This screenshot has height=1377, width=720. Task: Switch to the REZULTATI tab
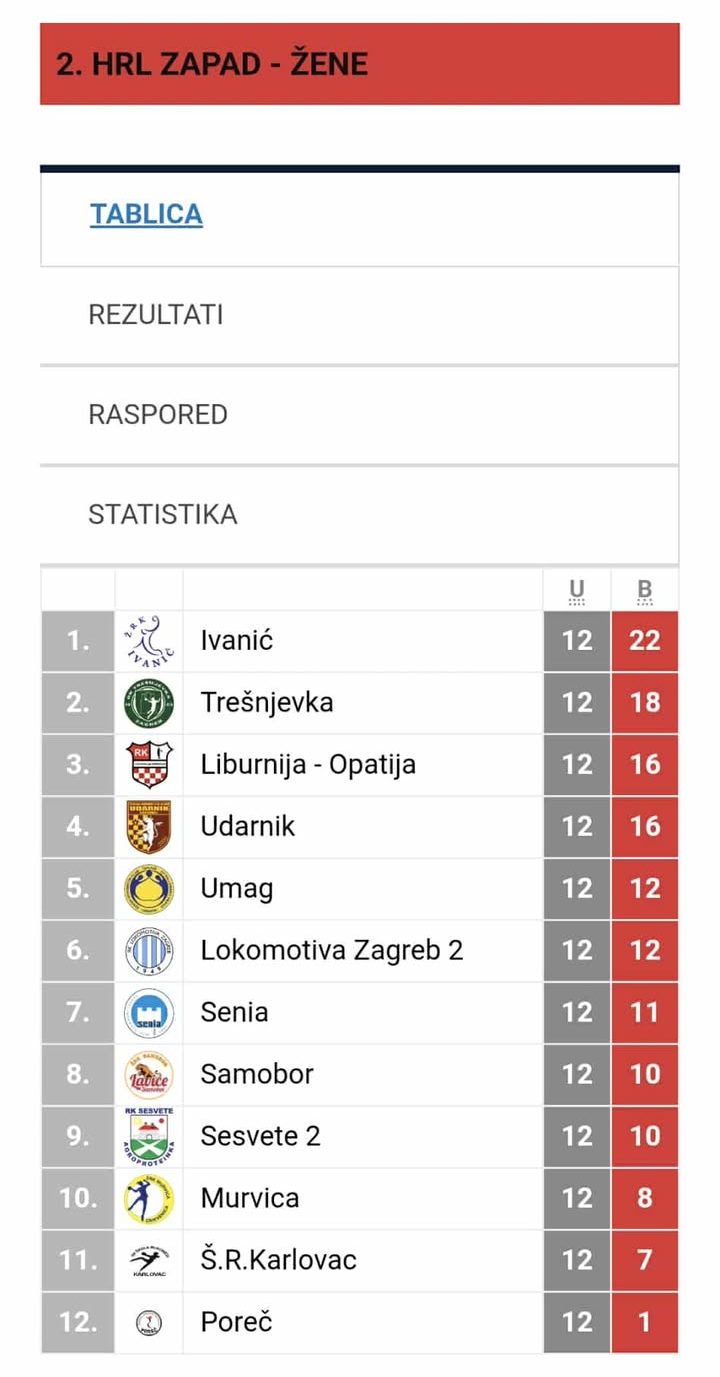coord(156,315)
